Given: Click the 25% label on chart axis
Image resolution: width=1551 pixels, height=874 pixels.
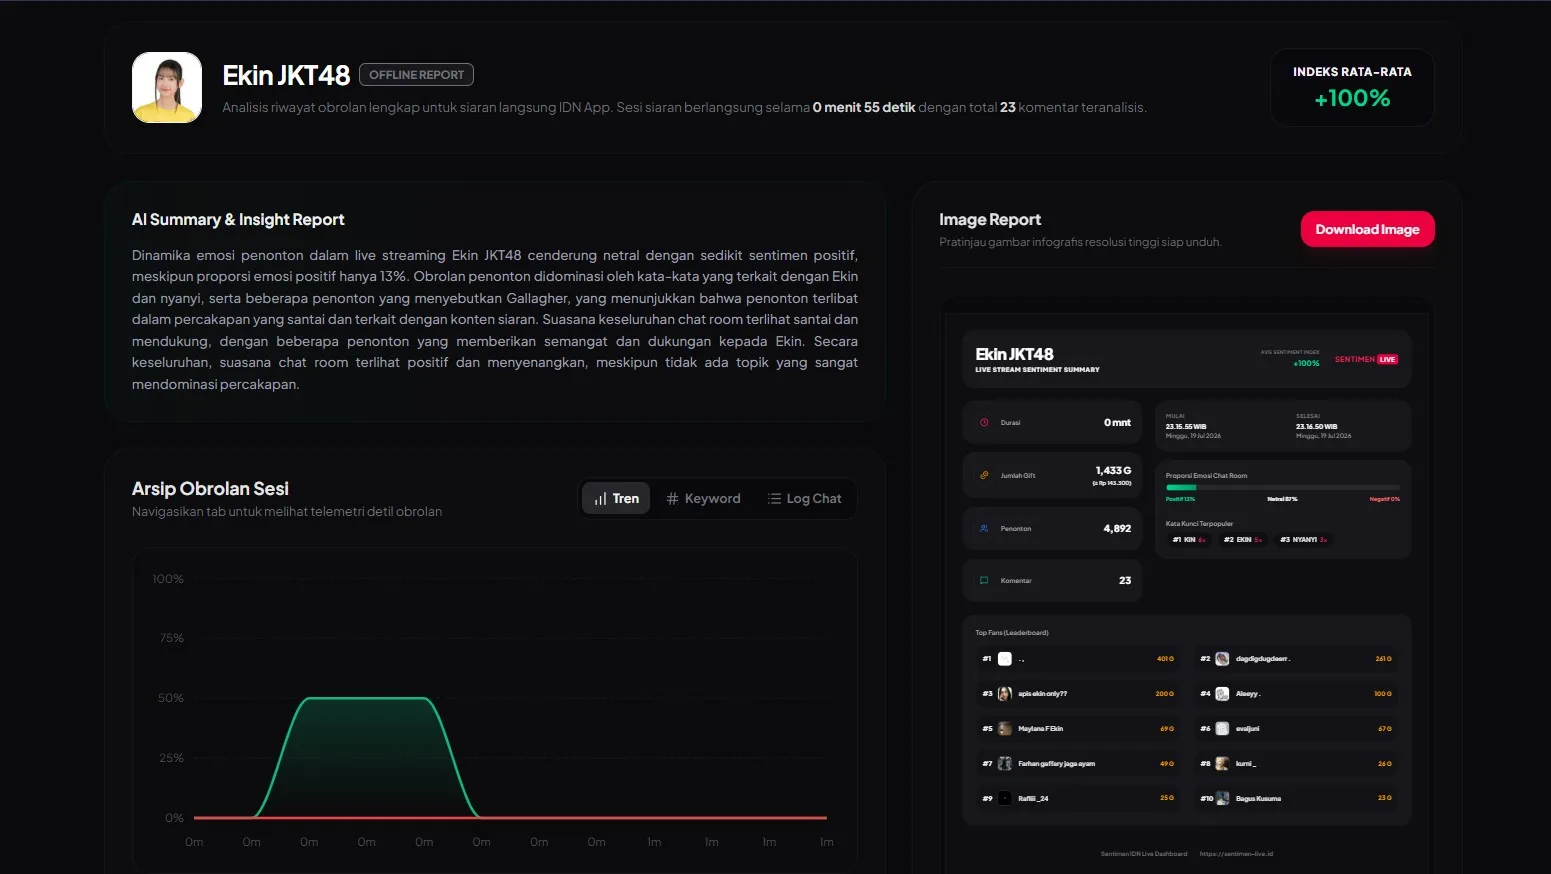Looking at the screenshot, I should tap(172, 758).
